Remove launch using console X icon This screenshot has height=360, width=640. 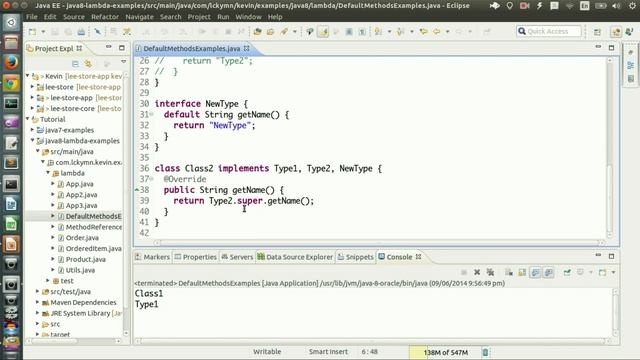[477, 272]
